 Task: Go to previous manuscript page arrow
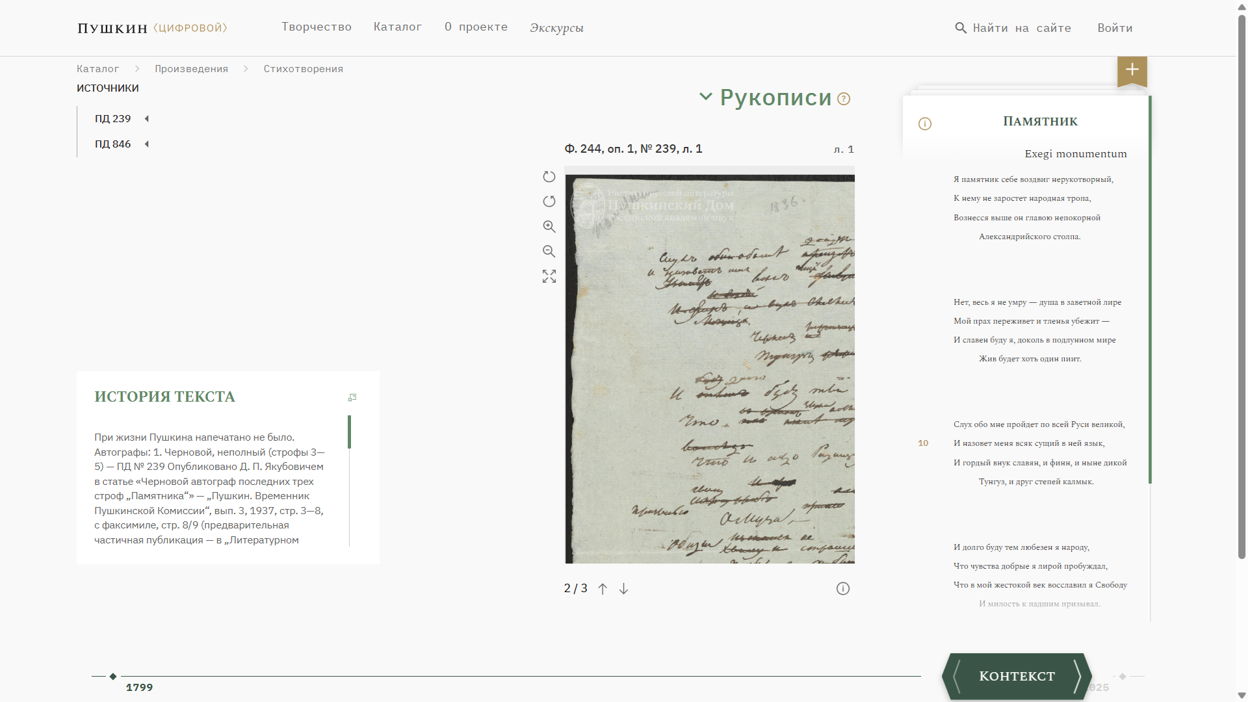602,589
